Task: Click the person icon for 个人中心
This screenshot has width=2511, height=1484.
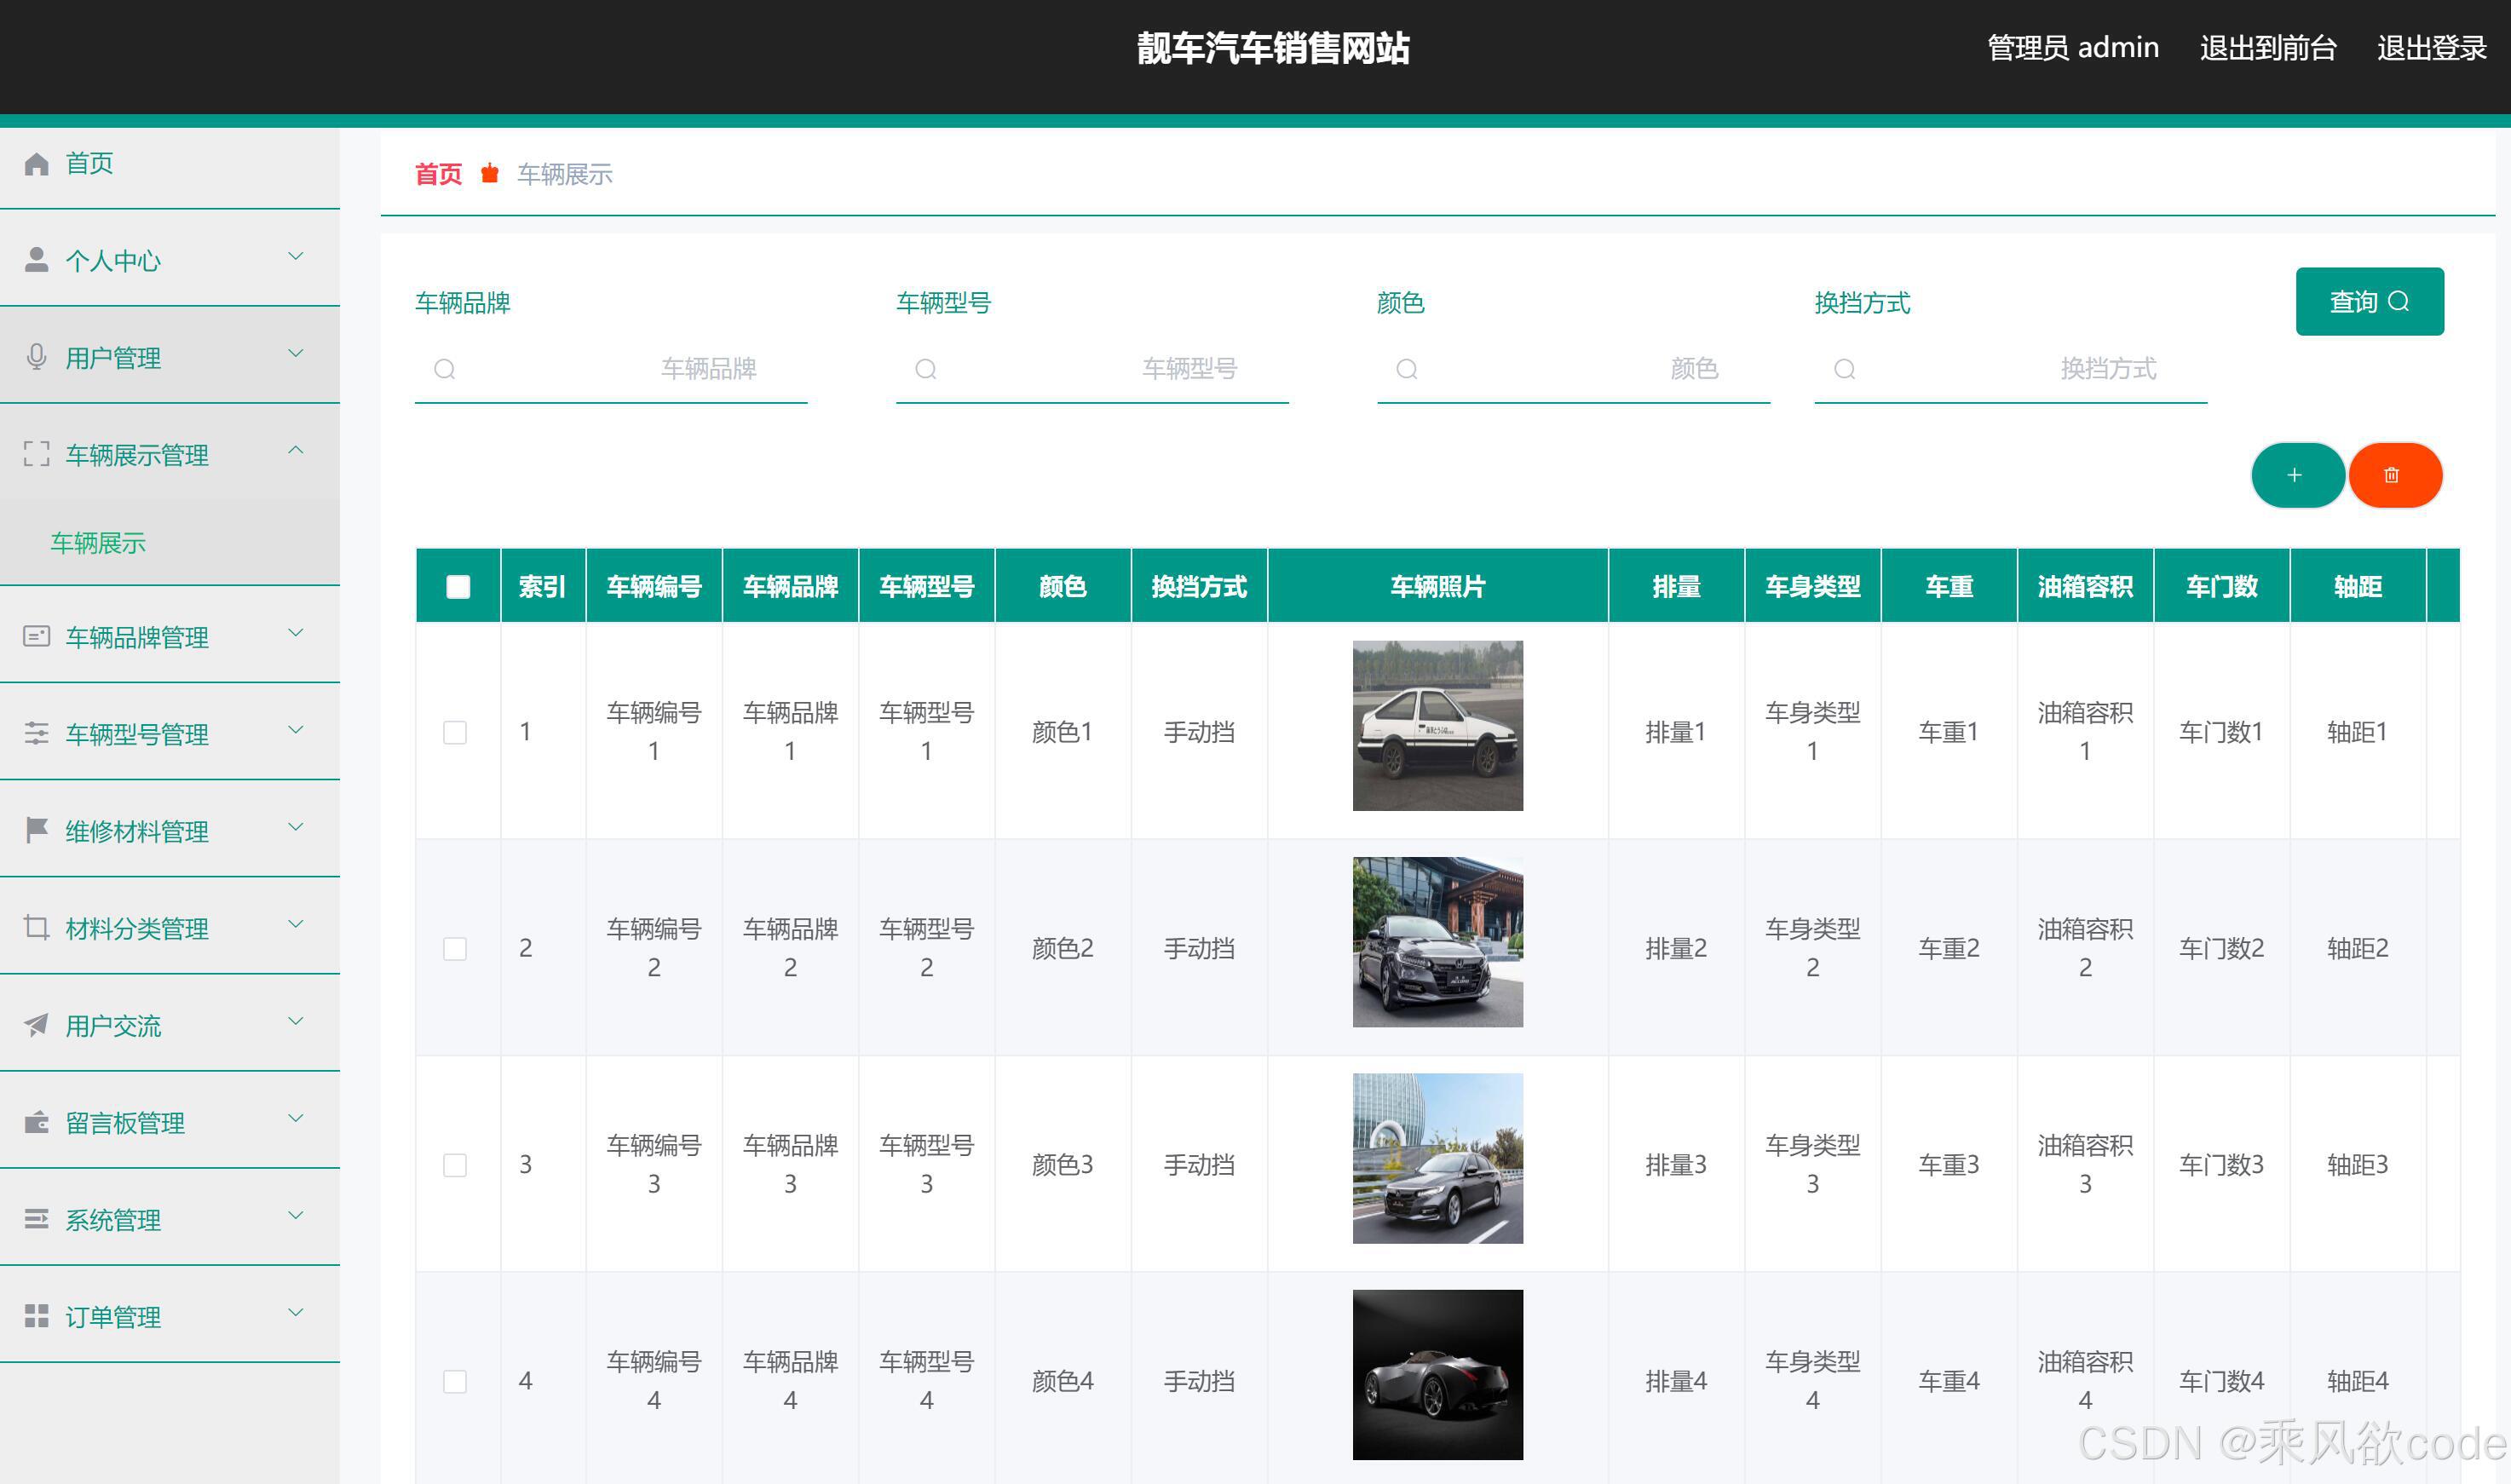Action: tap(37, 259)
